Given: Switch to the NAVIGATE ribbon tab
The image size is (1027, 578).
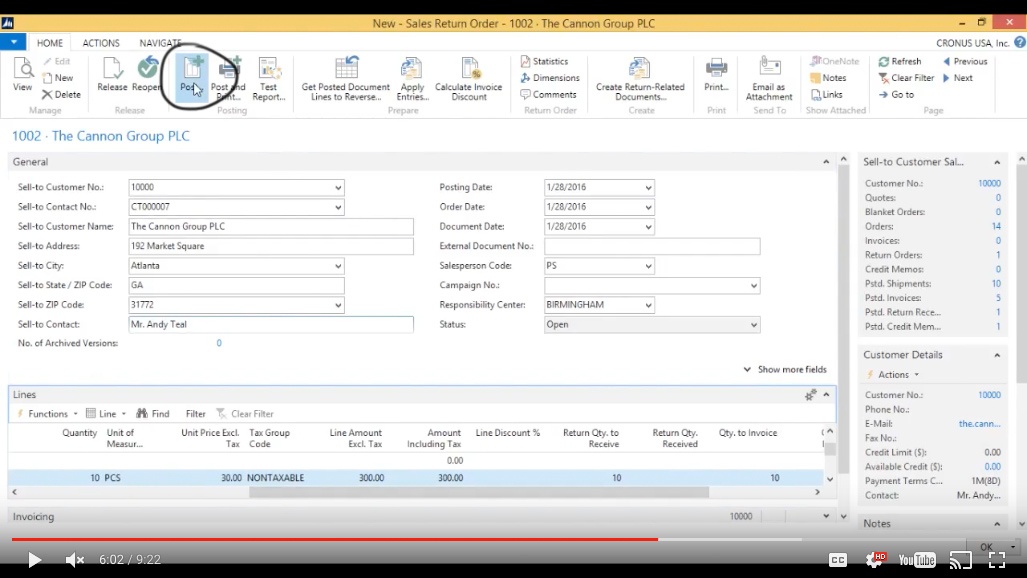Looking at the screenshot, I should pyautogui.click(x=160, y=43).
